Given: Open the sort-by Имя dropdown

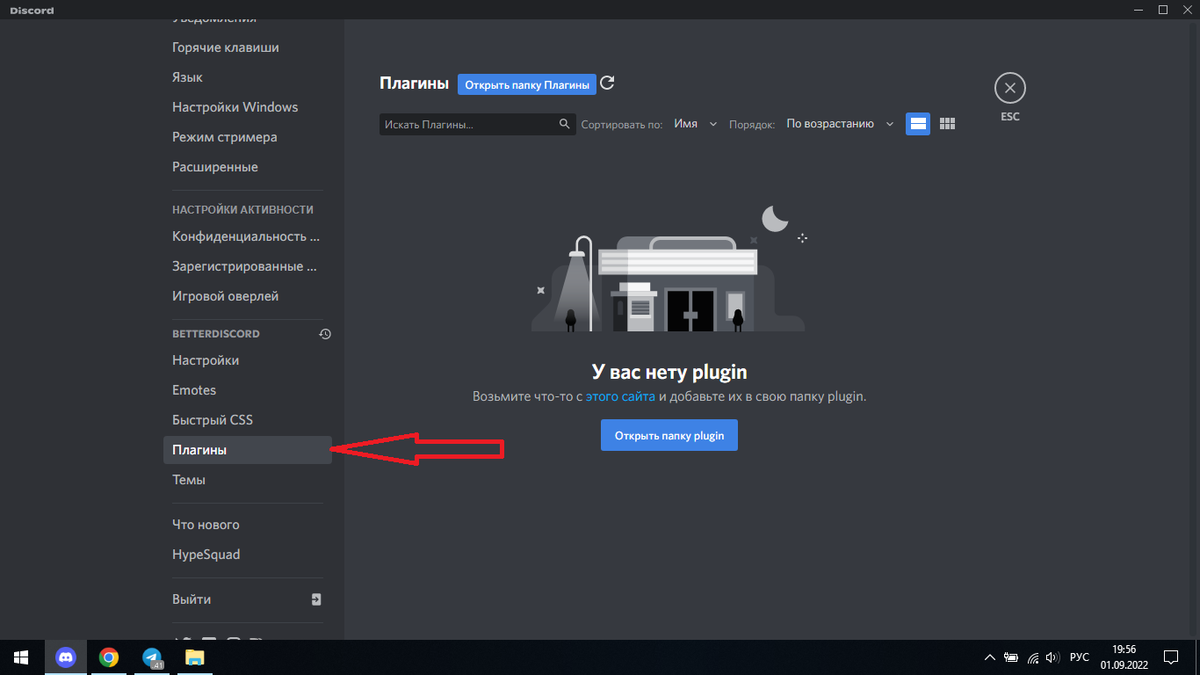Looking at the screenshot, I should tap(695, 124).
